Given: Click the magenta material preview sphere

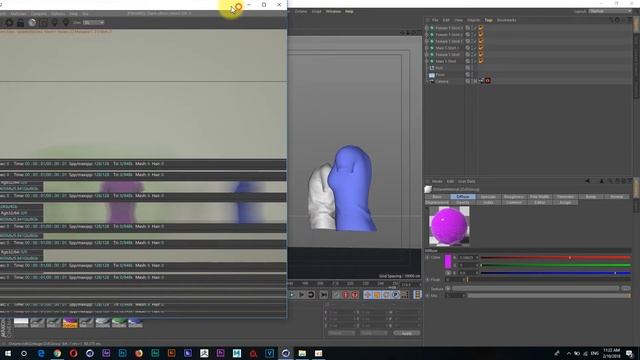Looking at the screenshot, I should 449,226.
